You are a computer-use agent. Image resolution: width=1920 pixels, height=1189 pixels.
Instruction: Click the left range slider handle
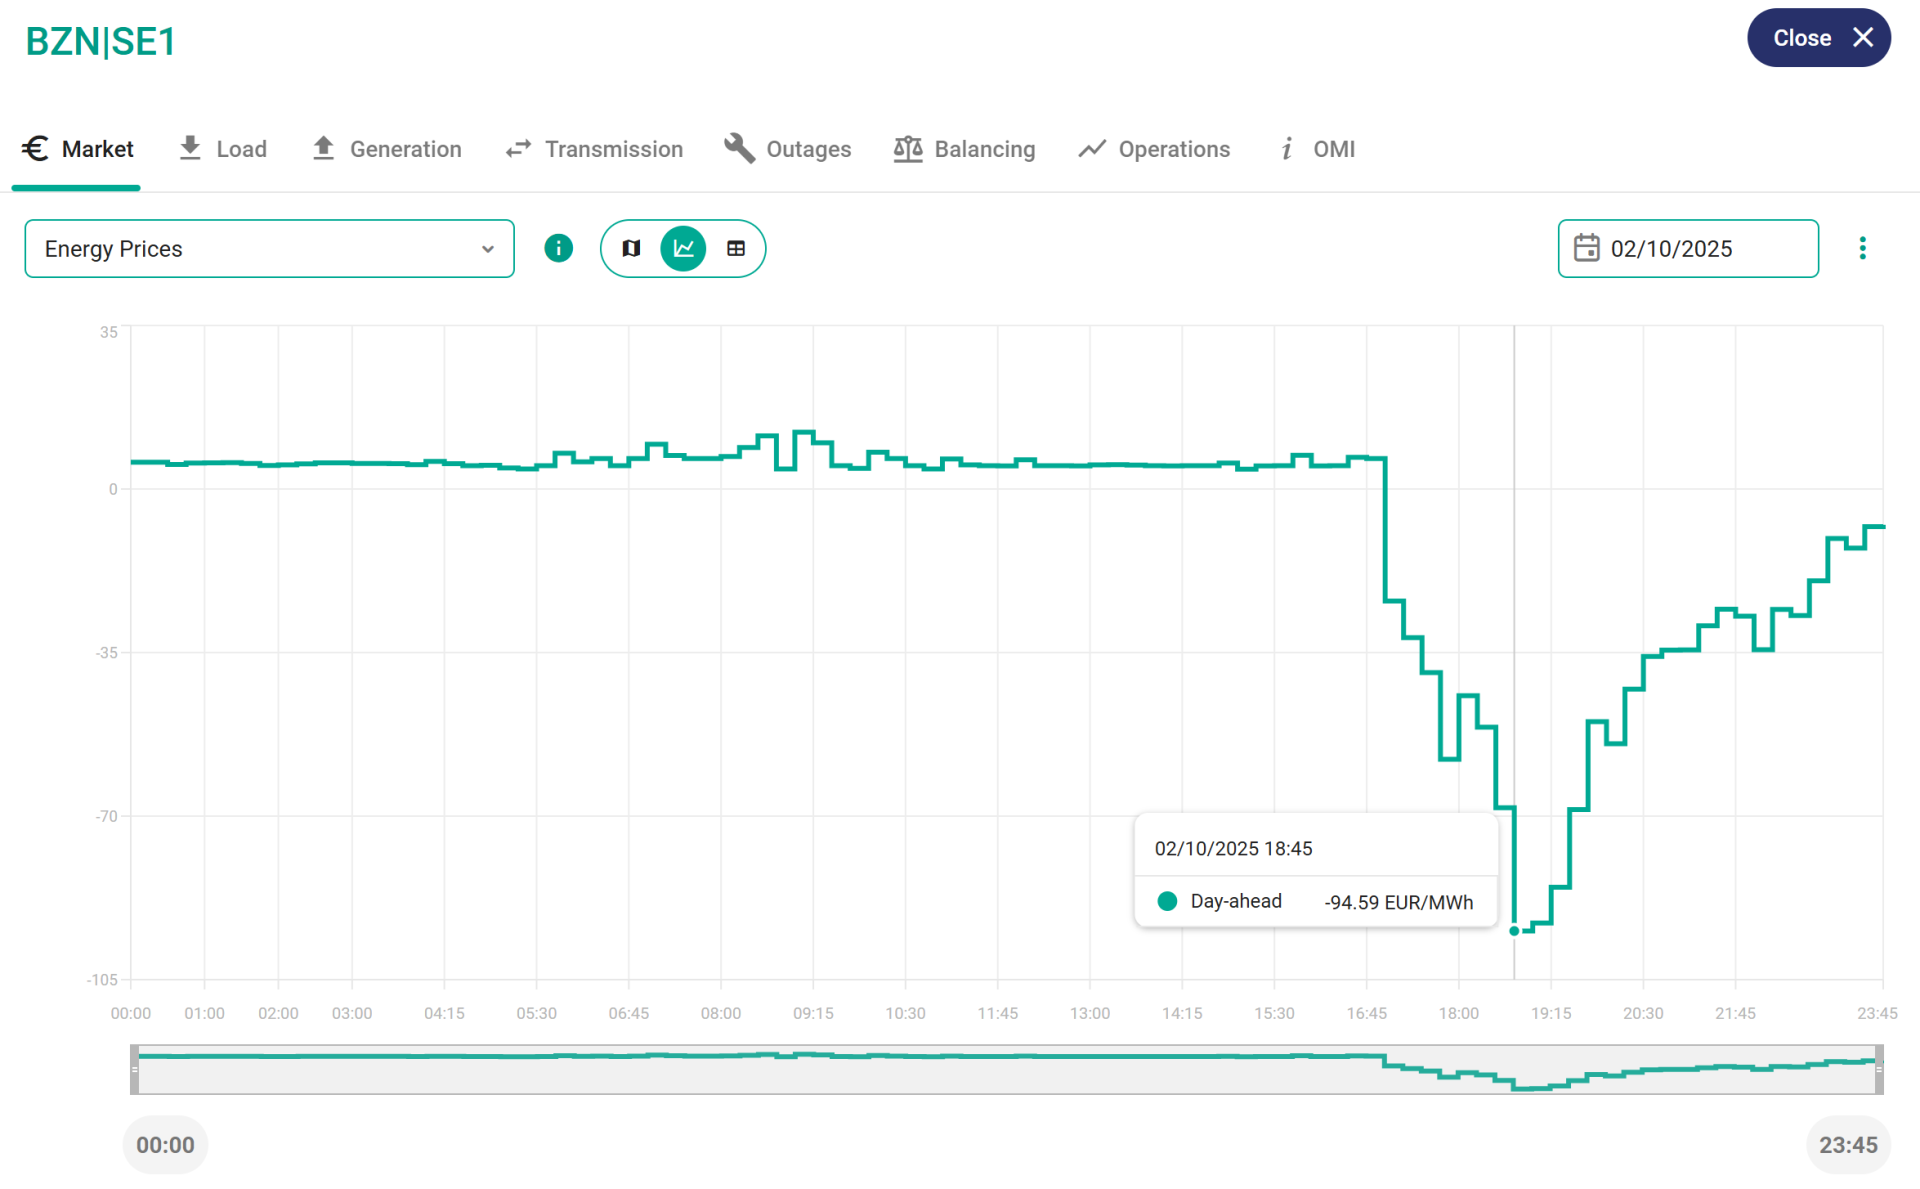[135, 1069]
